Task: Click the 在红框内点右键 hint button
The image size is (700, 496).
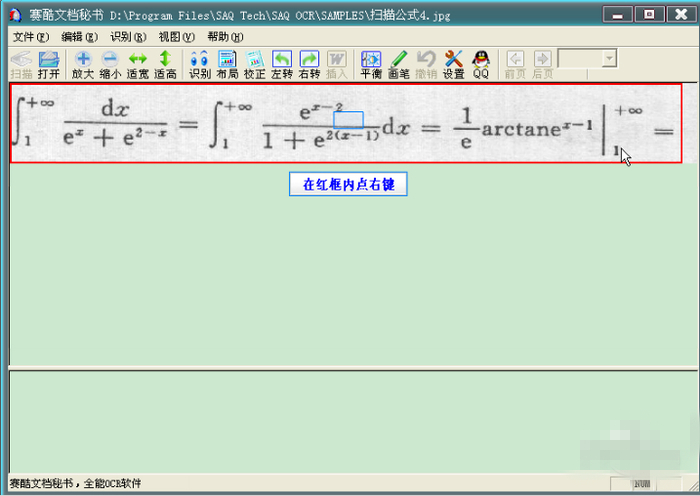Action: click(348, 184)
